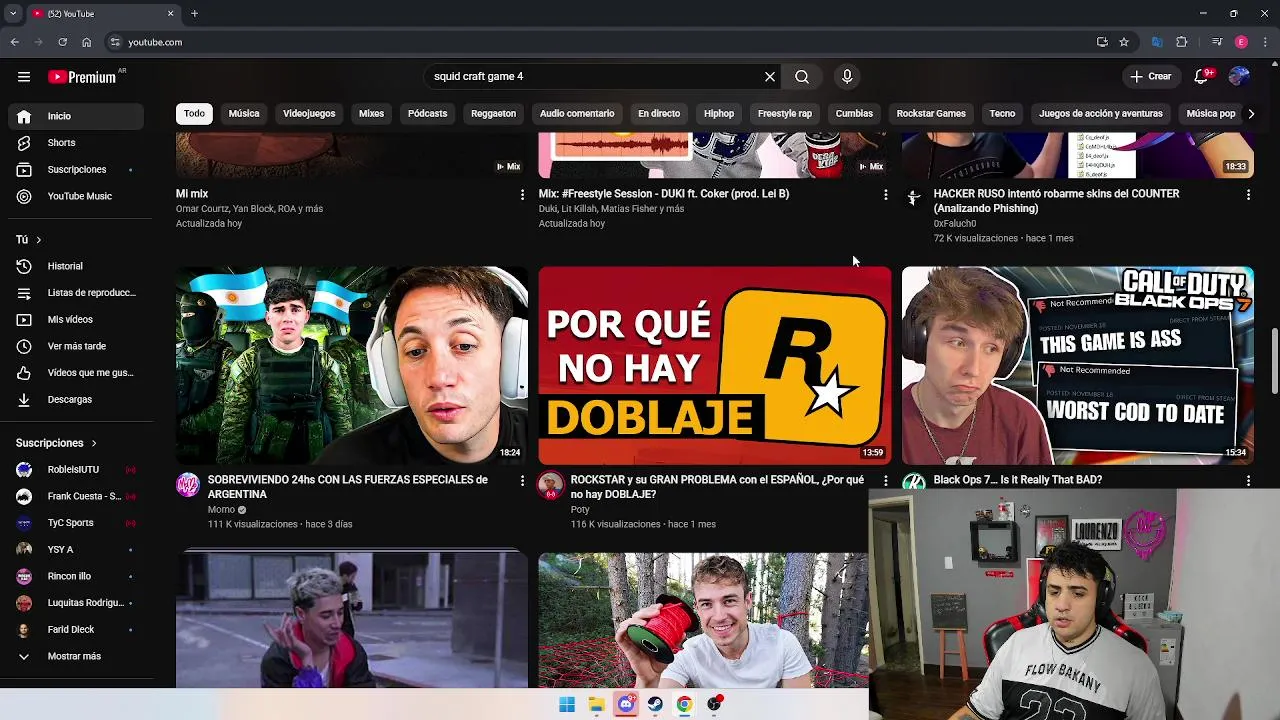The image size is (1280, 720).
Task: Open options menu for Mi mix
Action: tap(522, 194)
